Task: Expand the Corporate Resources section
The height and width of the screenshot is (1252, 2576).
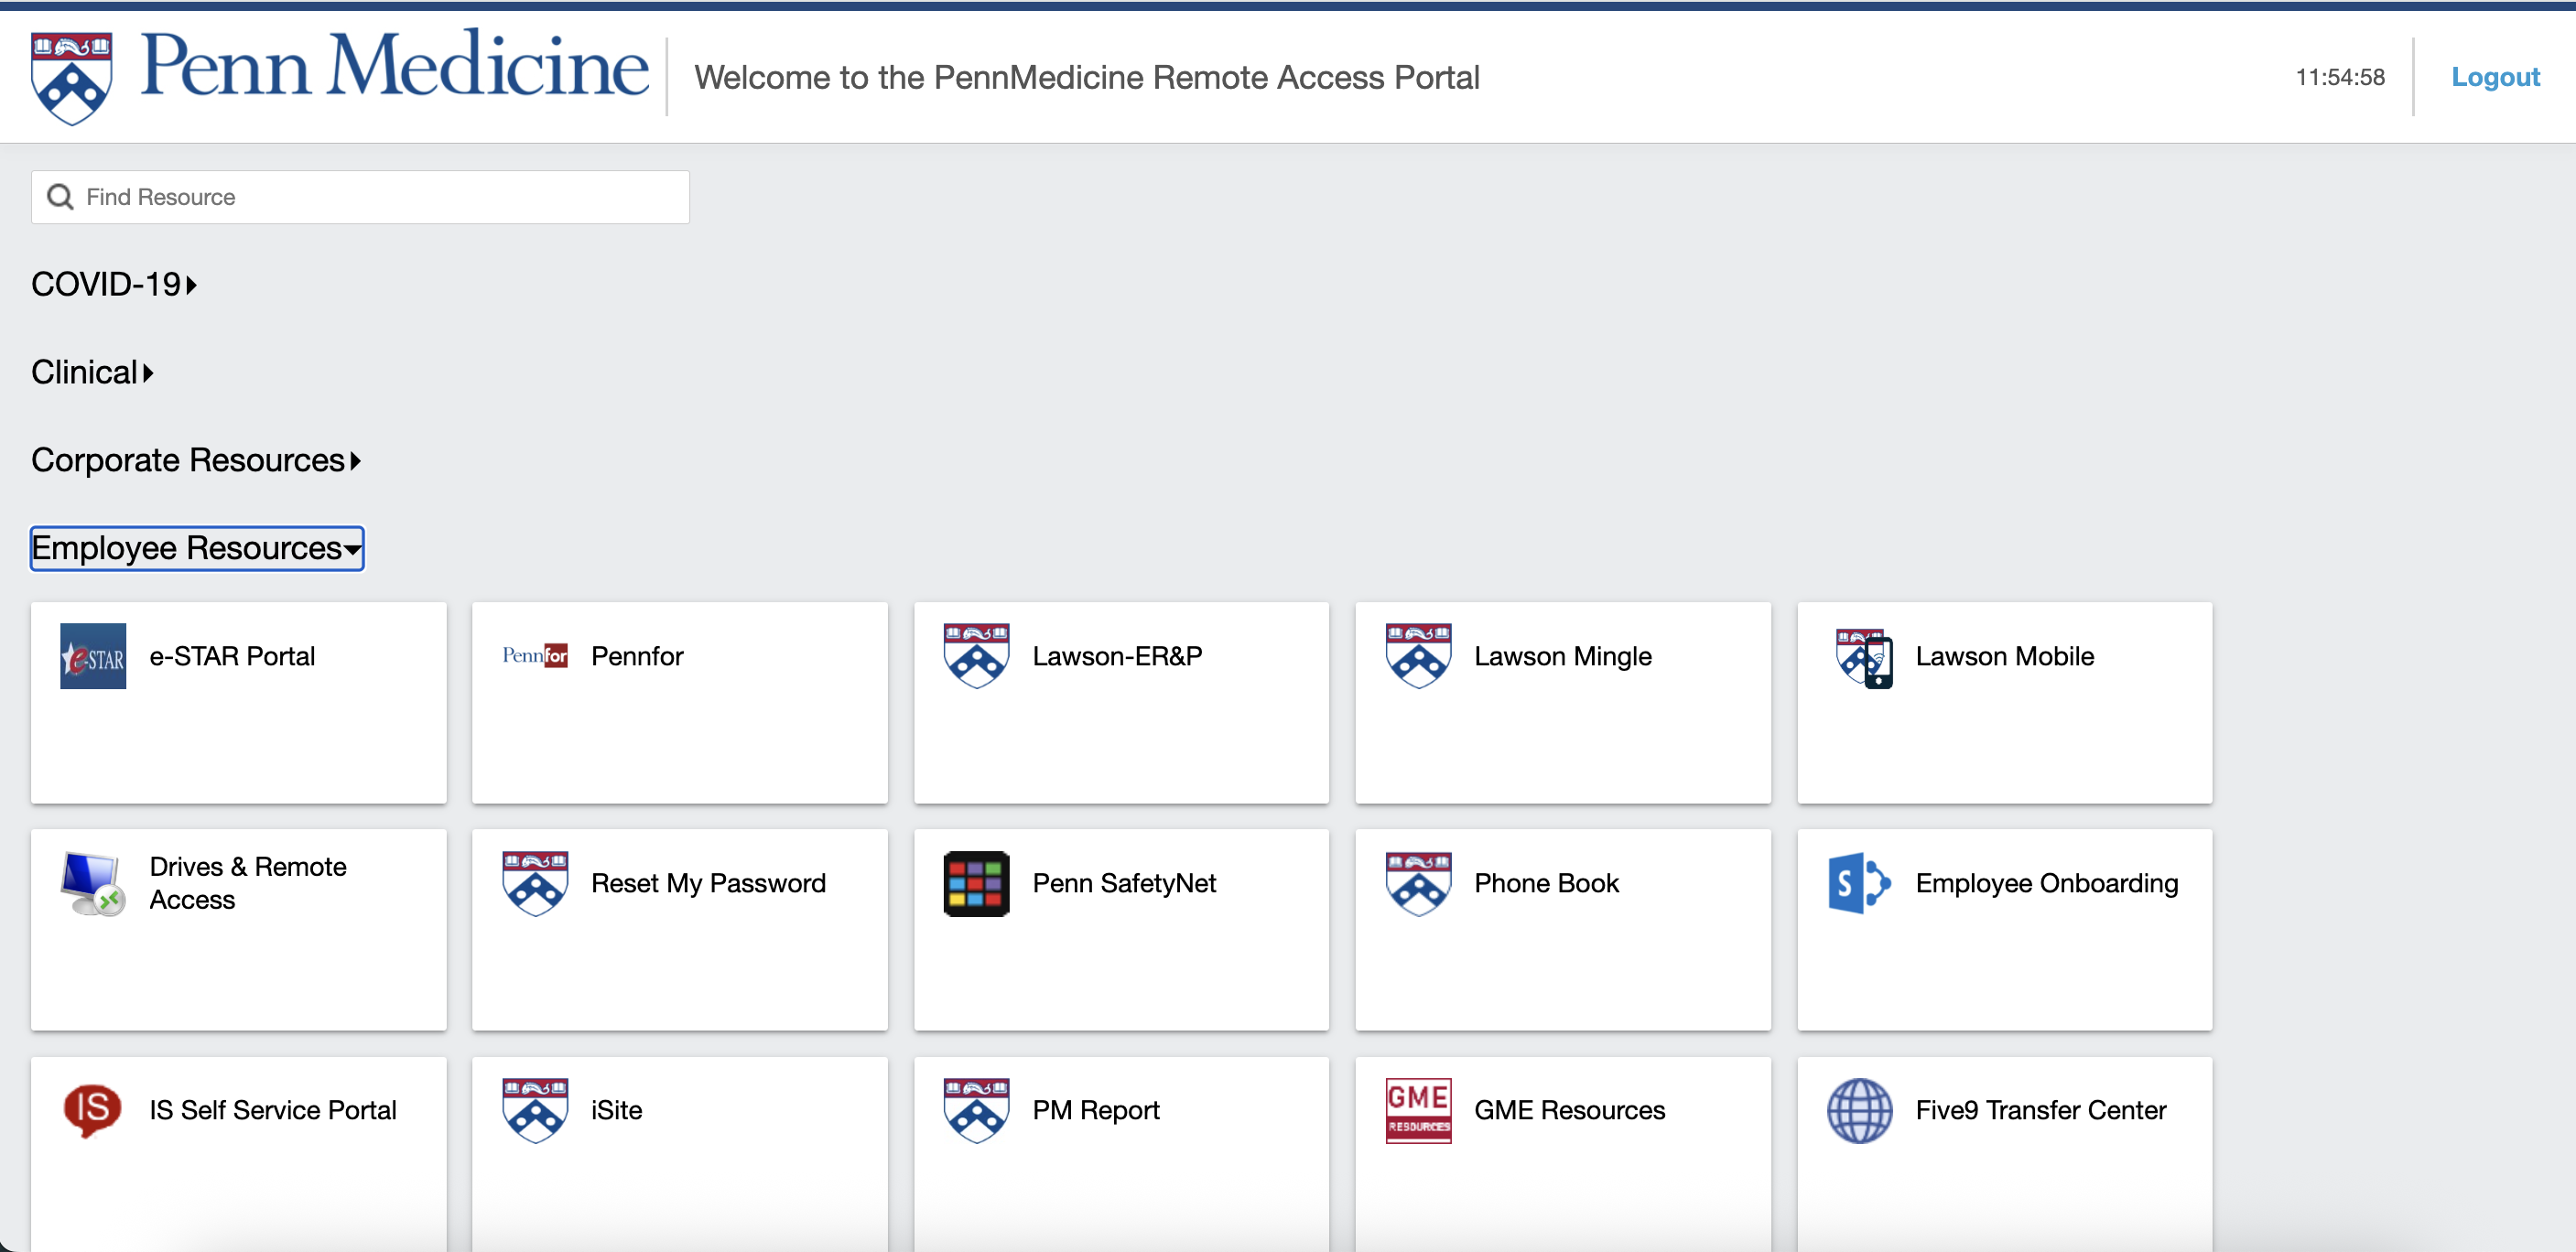Action: pos(196,460)
